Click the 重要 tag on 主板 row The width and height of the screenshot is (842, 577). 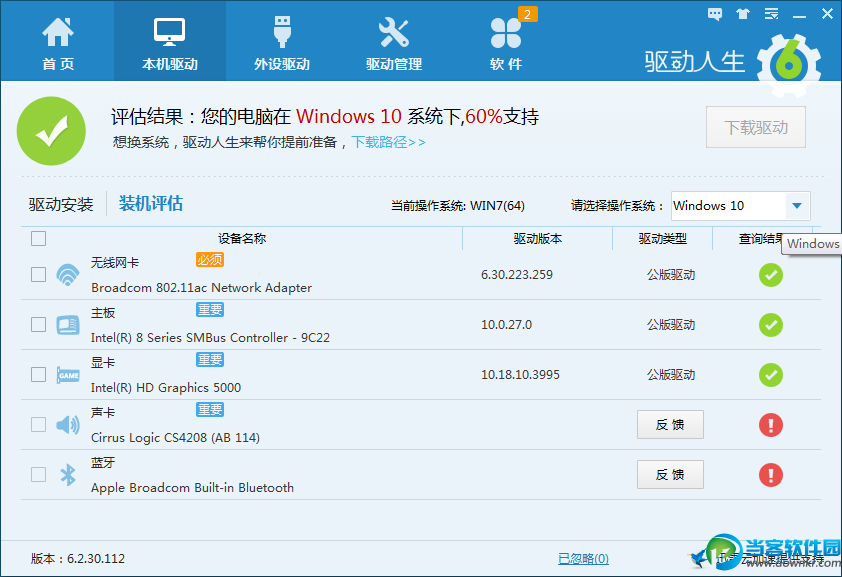pos(209,310)
